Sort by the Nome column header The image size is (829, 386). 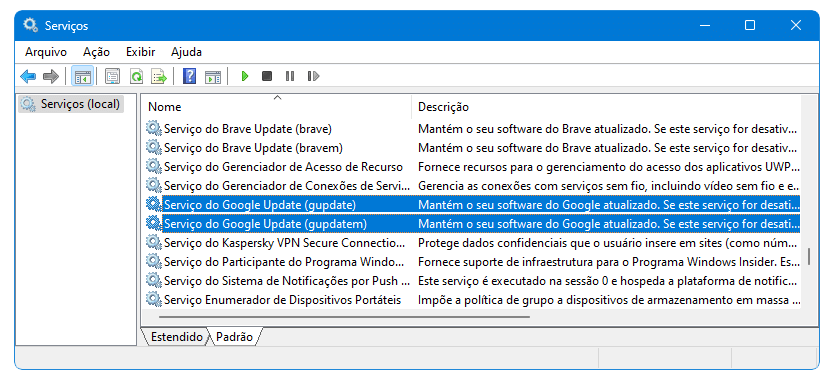(277, 106)
